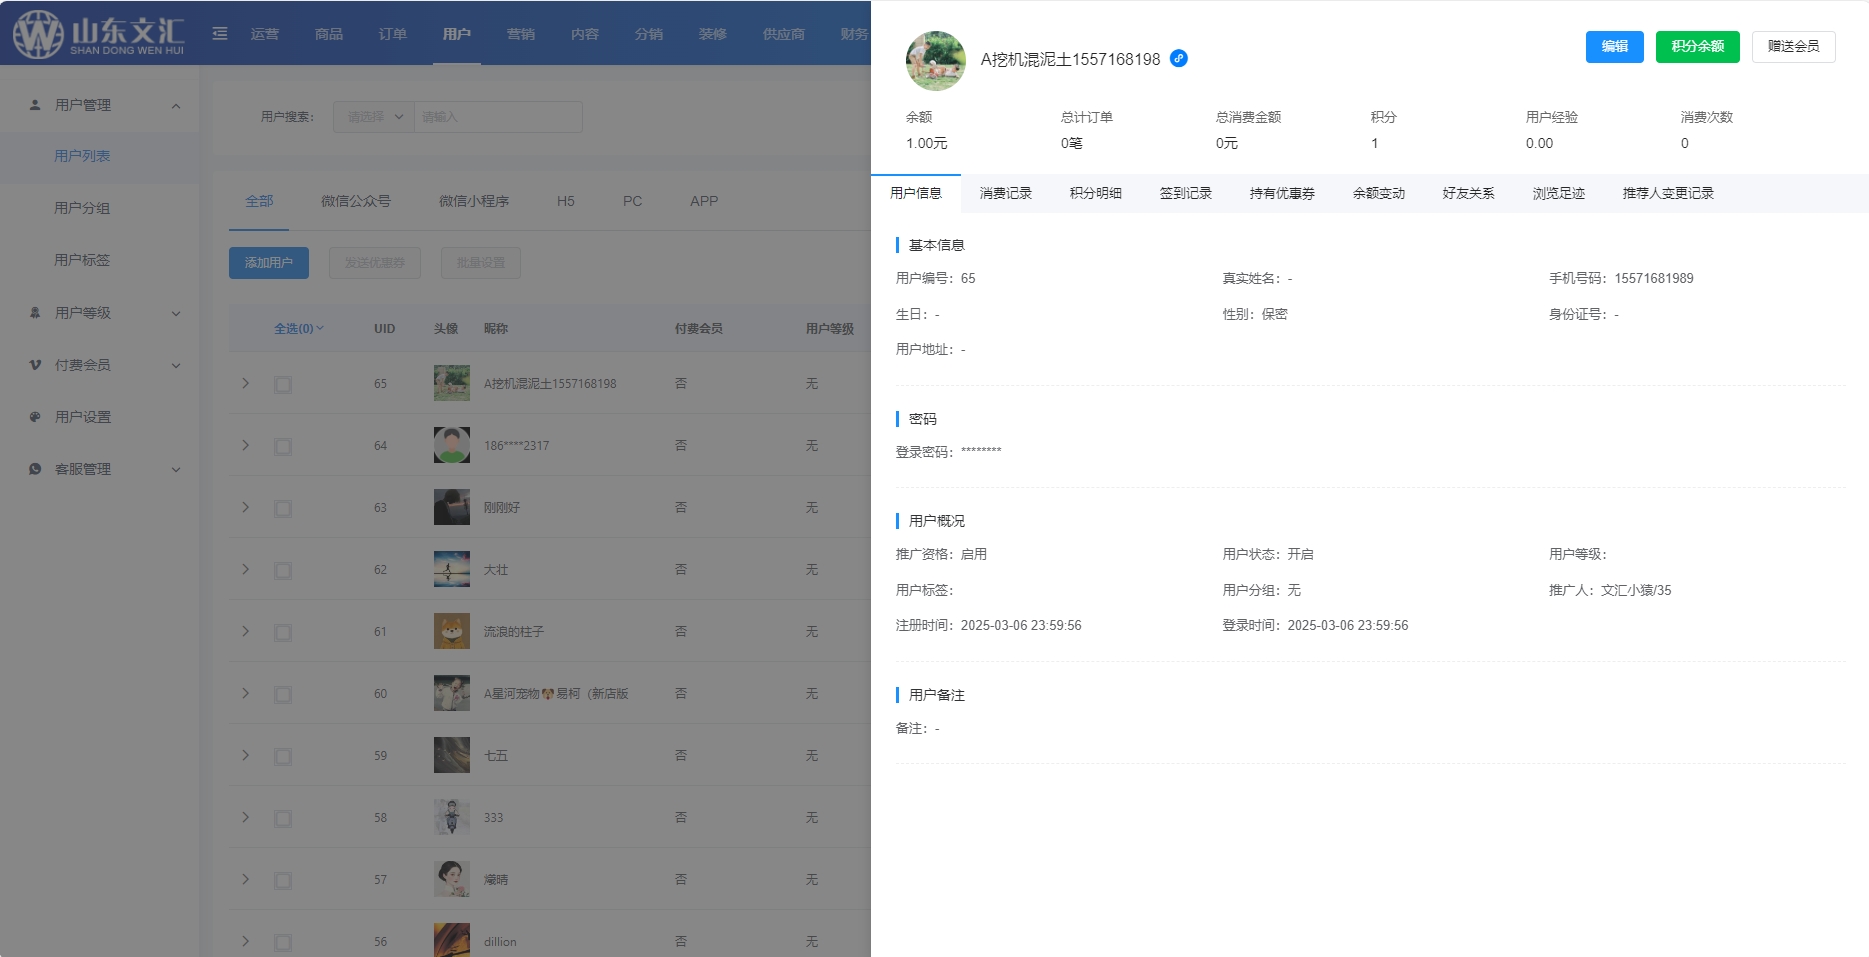
Task: Click avatar of user 大壮
Action: tap(452, 569)
